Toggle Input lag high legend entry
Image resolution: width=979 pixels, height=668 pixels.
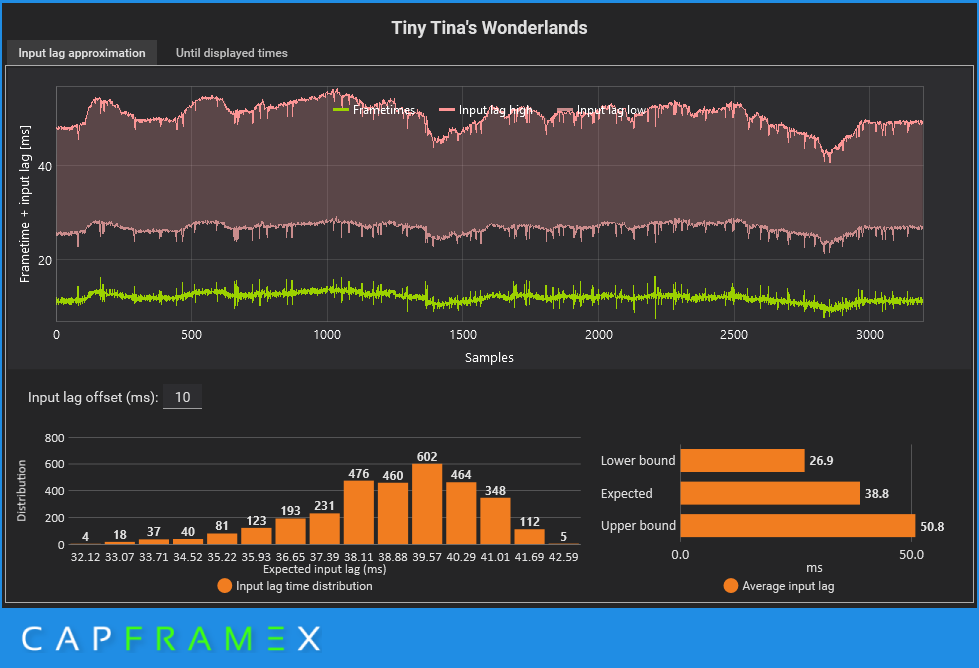486,110
